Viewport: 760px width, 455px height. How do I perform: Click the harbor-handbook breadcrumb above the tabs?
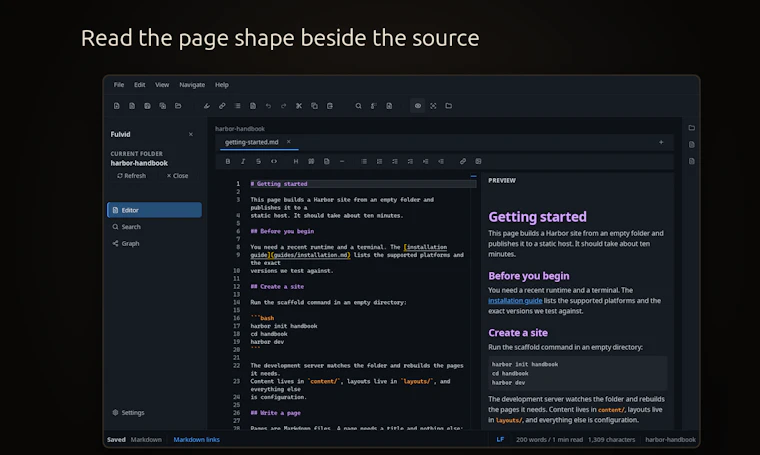240,128
